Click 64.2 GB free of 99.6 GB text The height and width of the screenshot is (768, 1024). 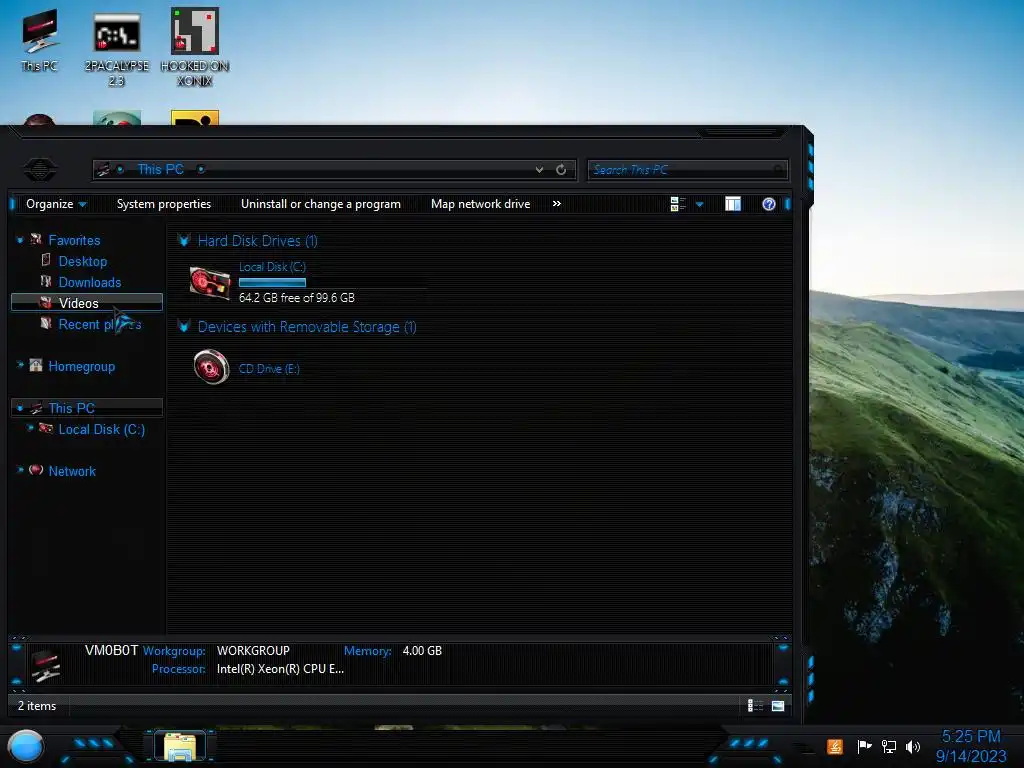(x=297, y=298)
